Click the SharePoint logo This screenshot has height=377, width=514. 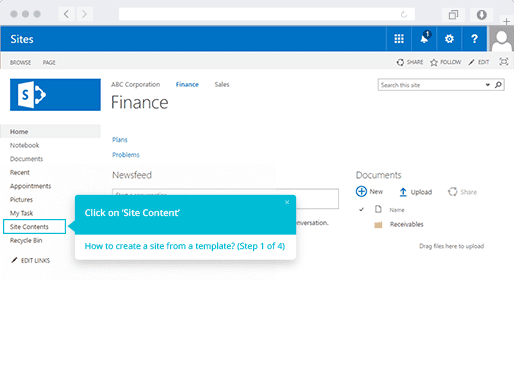[55, 95]
